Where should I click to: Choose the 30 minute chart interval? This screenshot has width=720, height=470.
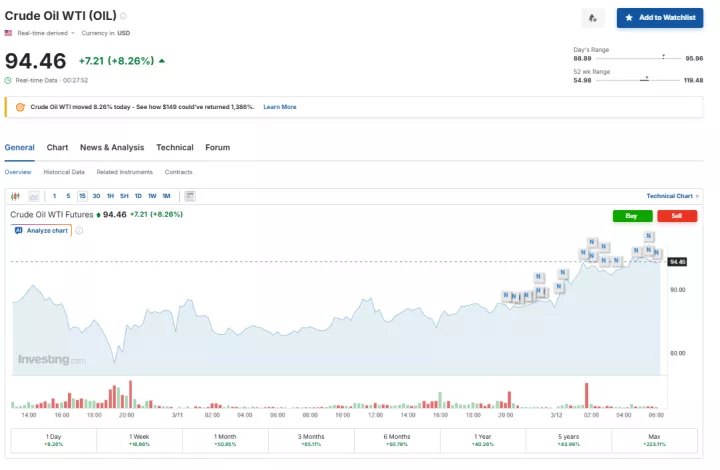pos(96,196)
